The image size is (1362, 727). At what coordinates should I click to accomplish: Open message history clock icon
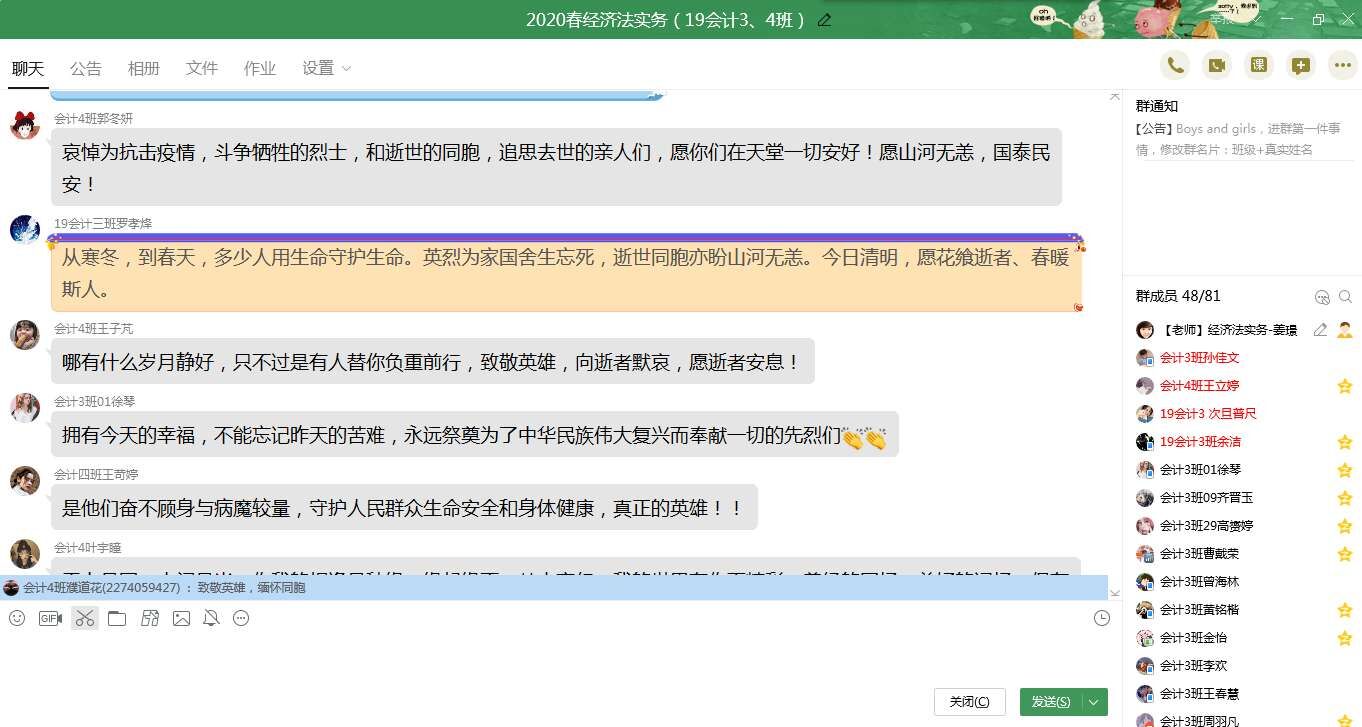(1101, 619)
